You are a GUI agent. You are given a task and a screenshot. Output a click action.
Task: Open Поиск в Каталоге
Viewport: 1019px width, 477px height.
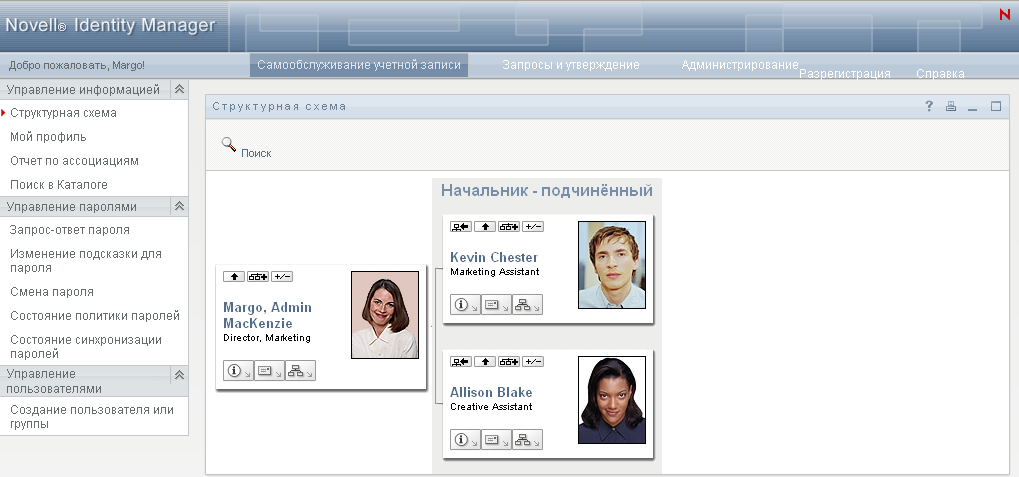pos(58,185)
